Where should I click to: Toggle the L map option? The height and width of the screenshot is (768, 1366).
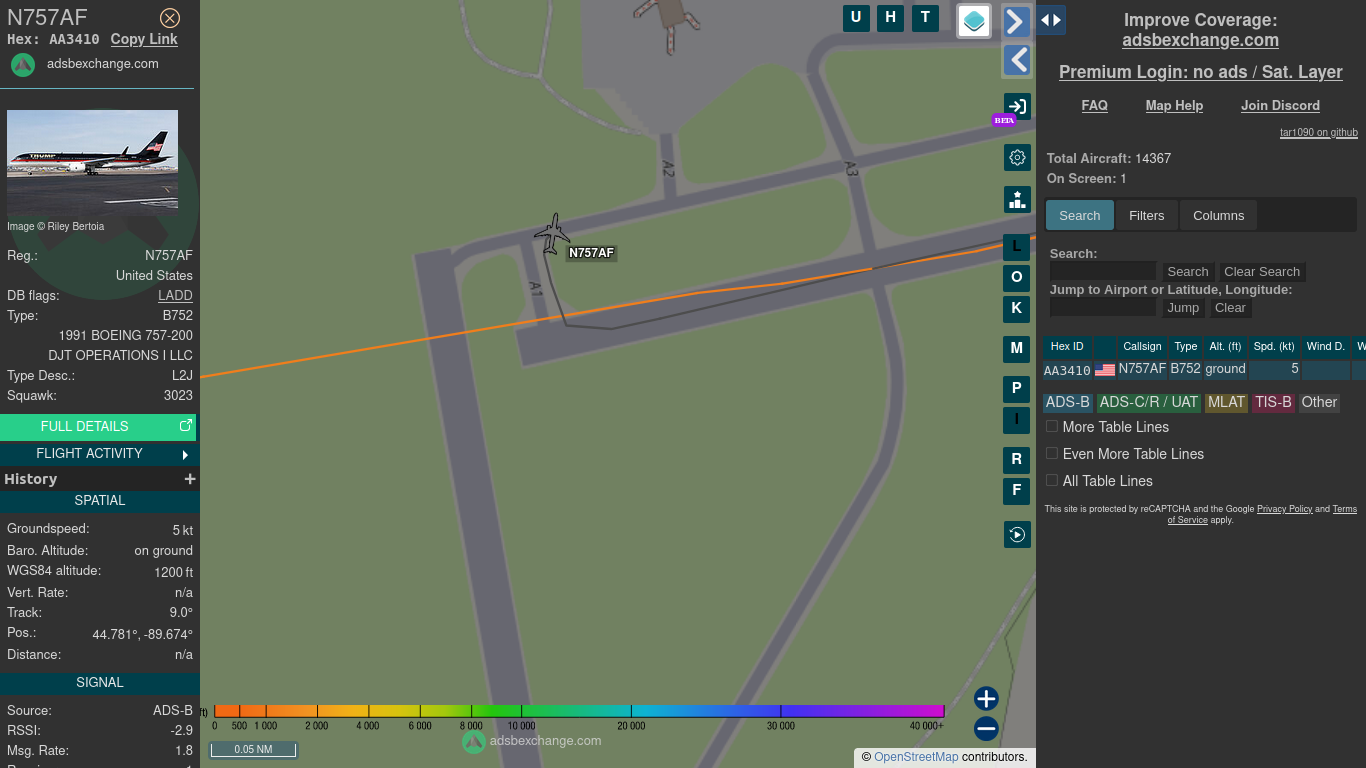[x=1016, y=247]
